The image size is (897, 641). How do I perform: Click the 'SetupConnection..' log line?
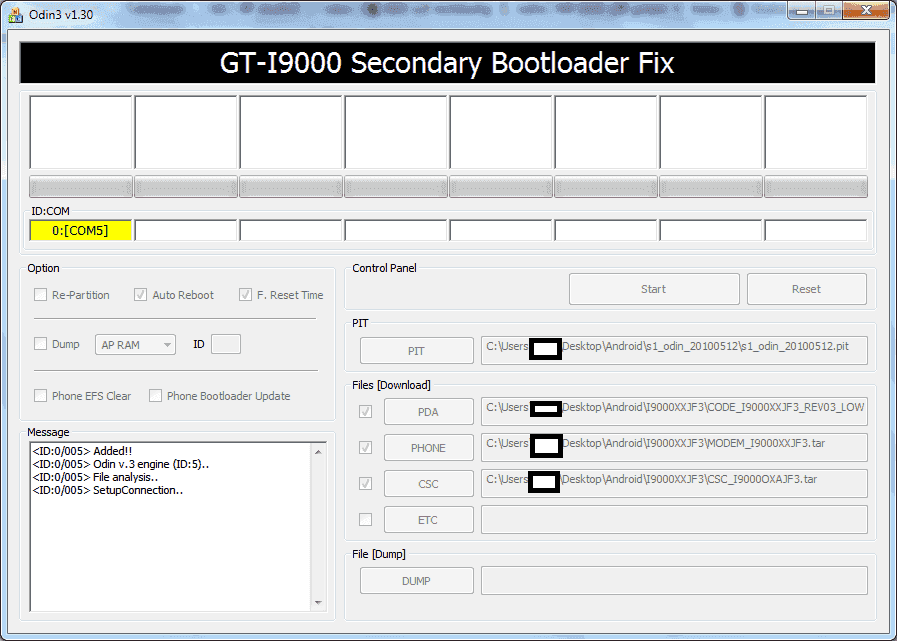tap(108, 490)
